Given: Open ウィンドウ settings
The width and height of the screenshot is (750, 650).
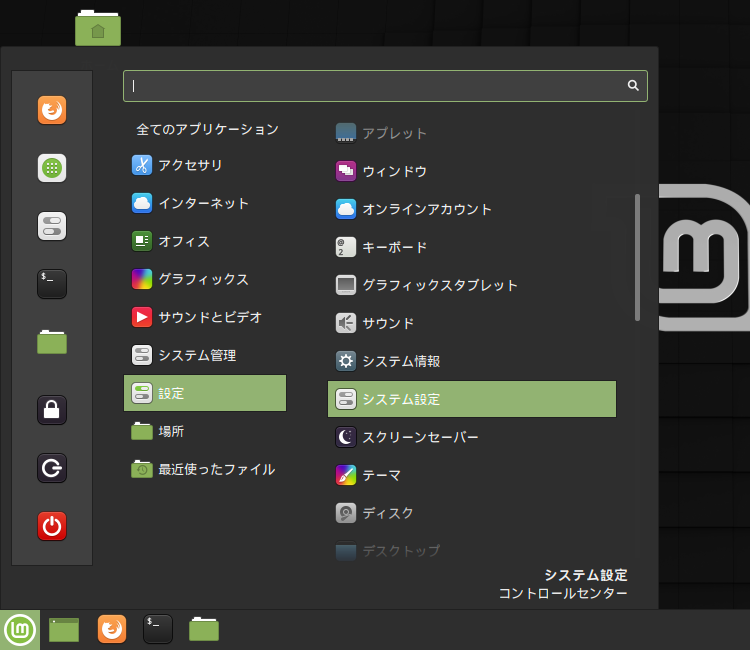Looking at the screenshot, I should tap(472, 171).
